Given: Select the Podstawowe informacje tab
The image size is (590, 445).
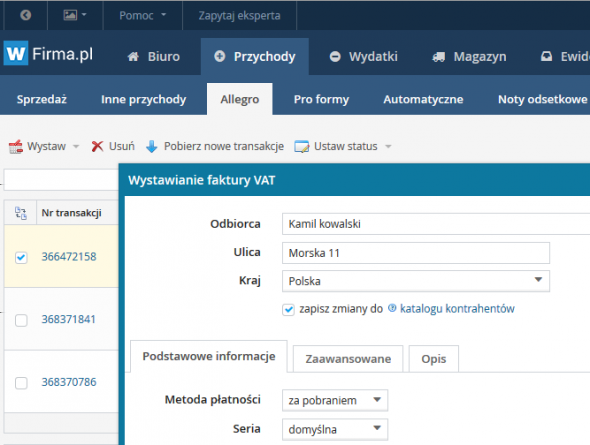Looking at the screenshot, I should click(x=209, y=356).
